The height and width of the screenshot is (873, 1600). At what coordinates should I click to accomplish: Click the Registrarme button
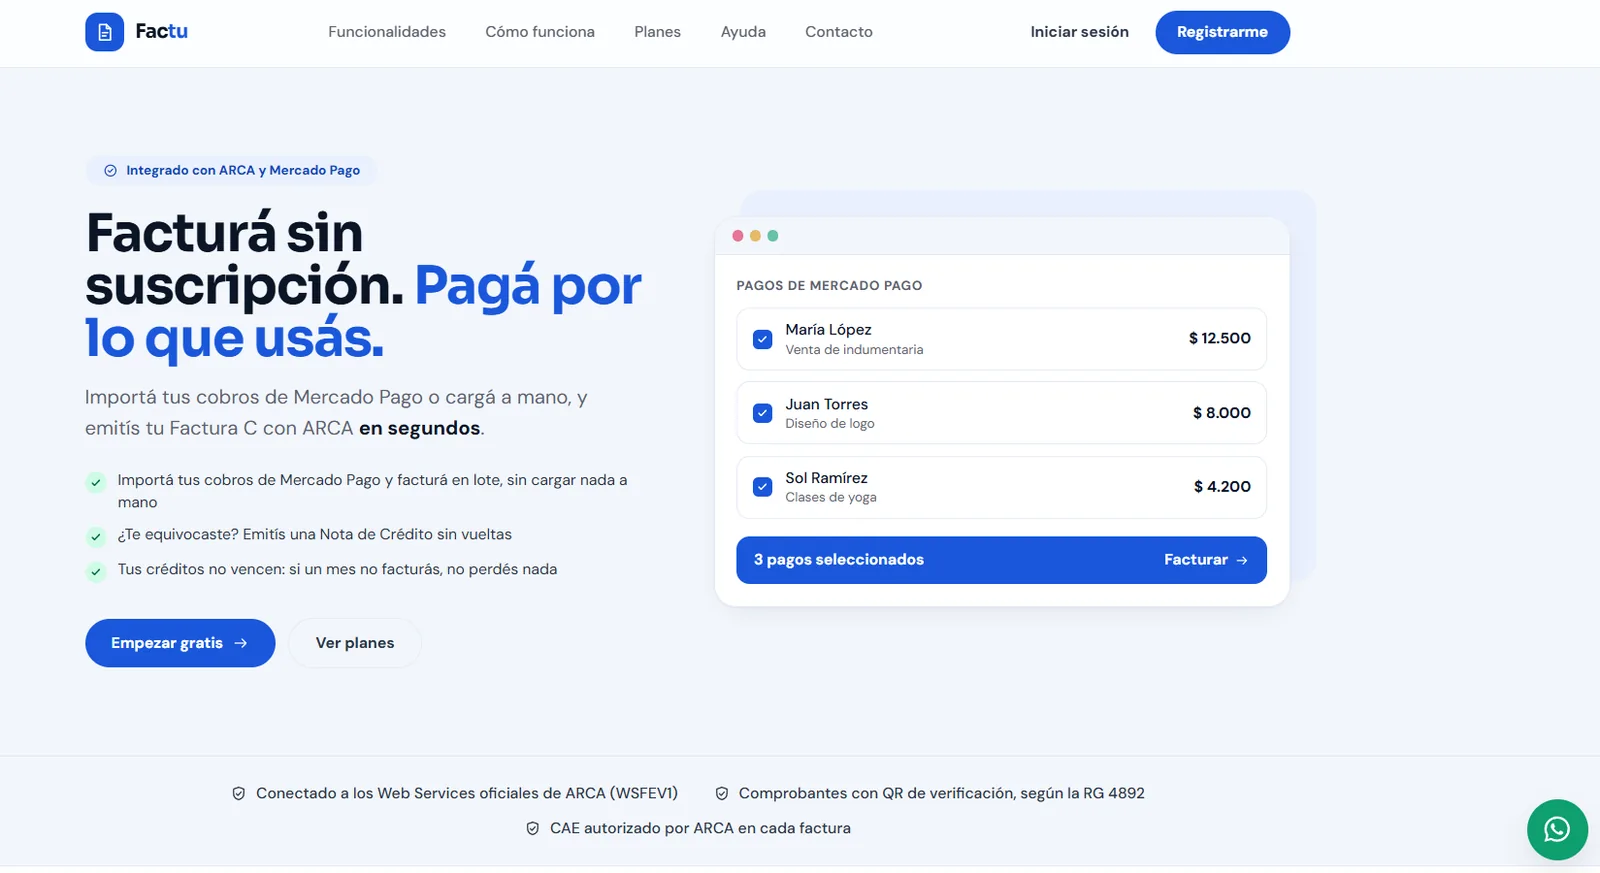(x=1222, y=32)
